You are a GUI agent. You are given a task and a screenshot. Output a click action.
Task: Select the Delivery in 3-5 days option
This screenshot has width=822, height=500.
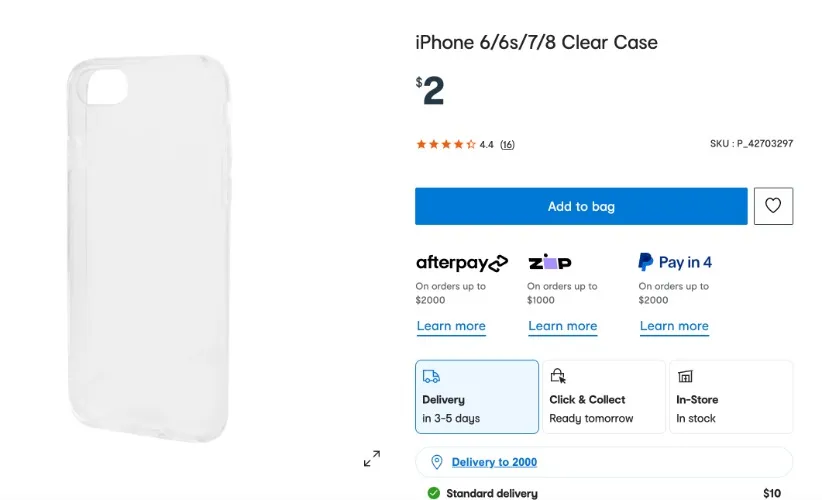[477, 397]
